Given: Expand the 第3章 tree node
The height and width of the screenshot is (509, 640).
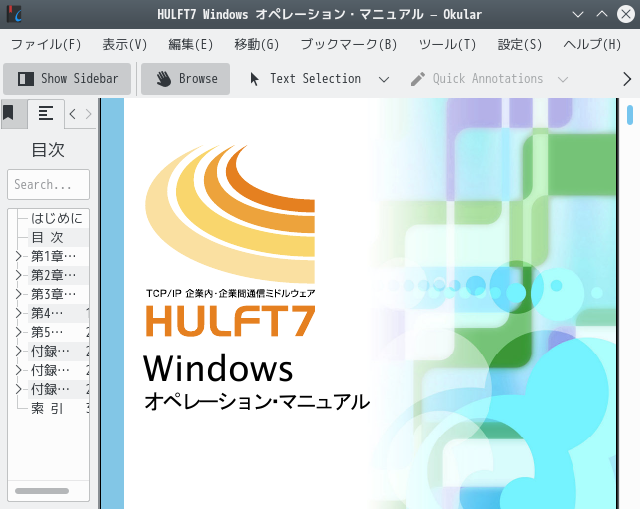Looking at the screenshot, I should pyautogui.click(x=18, y=294).
